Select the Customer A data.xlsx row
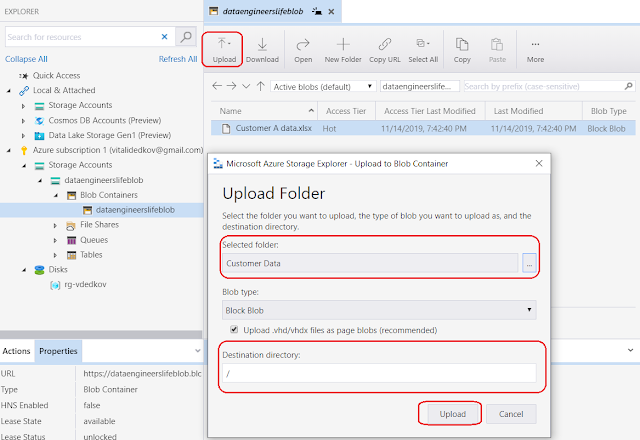Screen dimensions: 640x440 click(423, 128)
